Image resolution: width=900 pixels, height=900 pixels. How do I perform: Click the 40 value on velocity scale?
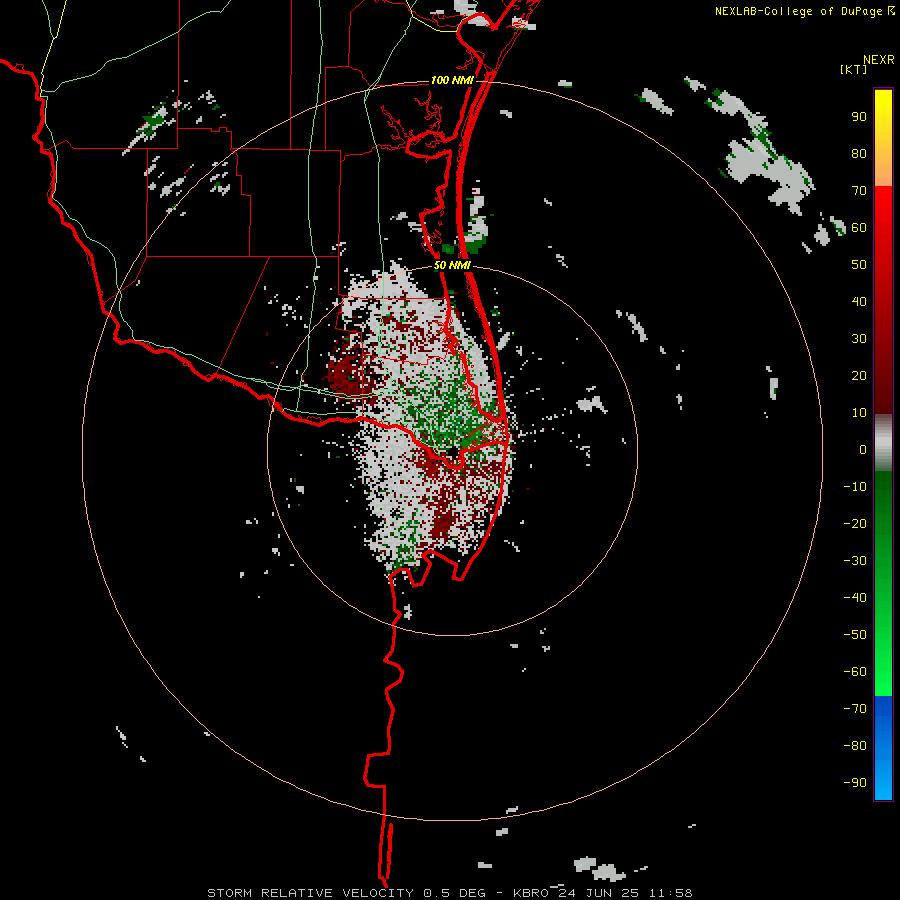point(859,301)
